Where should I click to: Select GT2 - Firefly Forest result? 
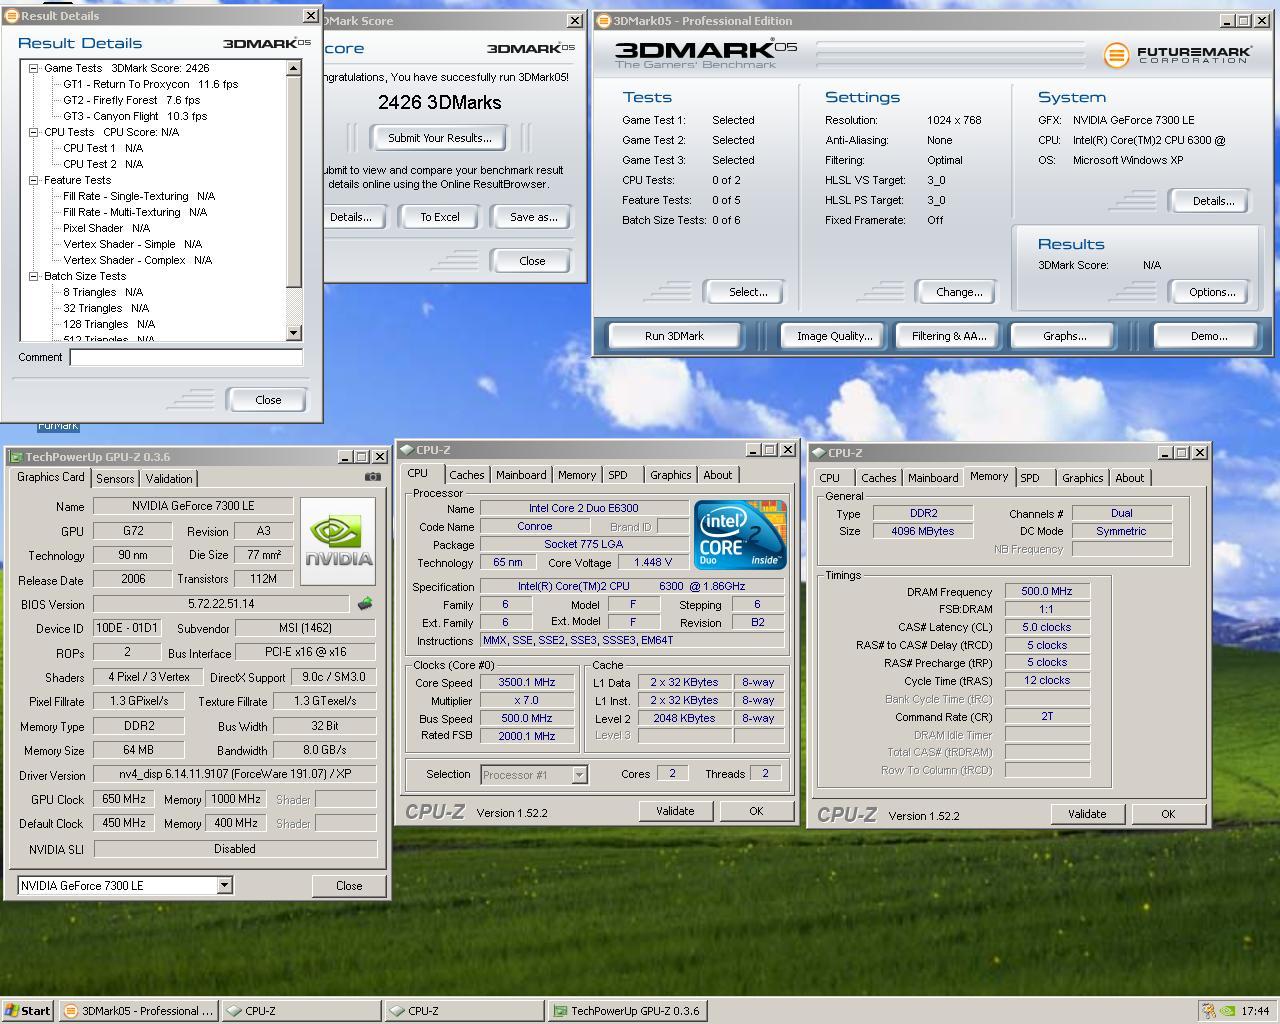coord(131,100)
